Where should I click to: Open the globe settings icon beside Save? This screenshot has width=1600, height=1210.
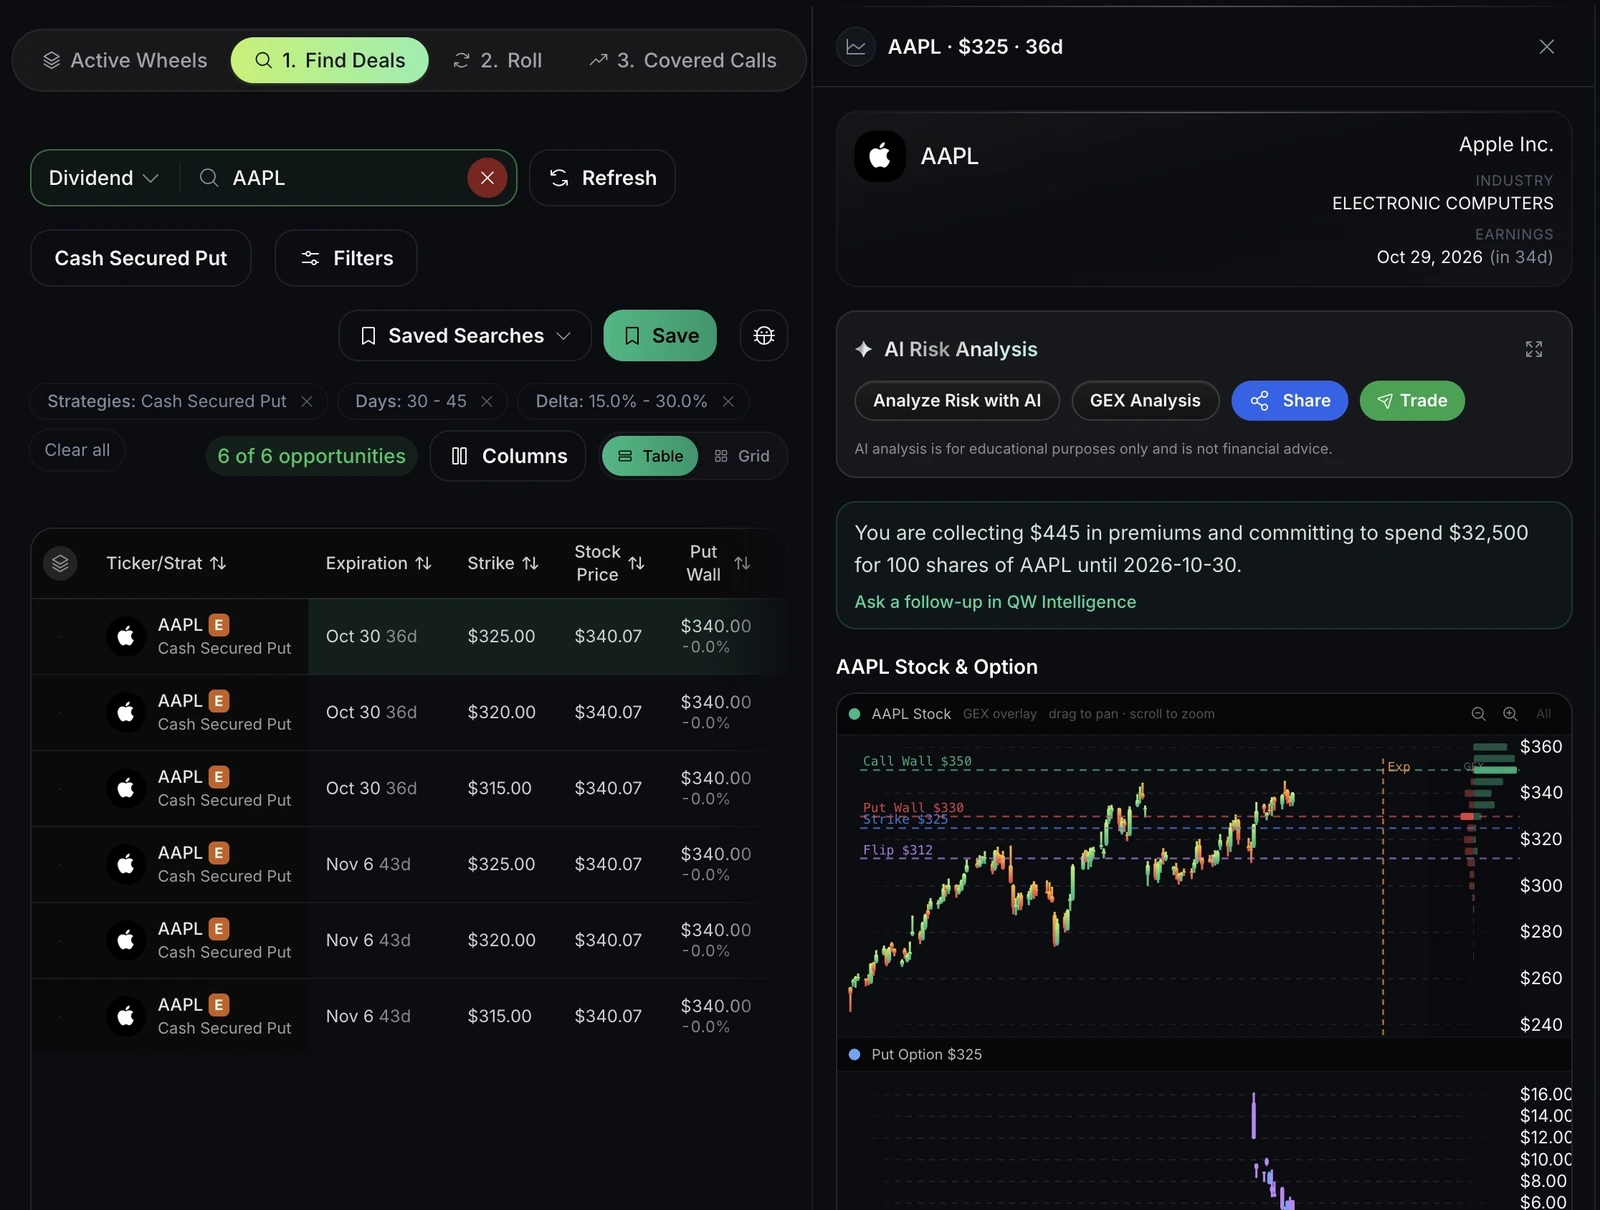(x=764, y=336)
